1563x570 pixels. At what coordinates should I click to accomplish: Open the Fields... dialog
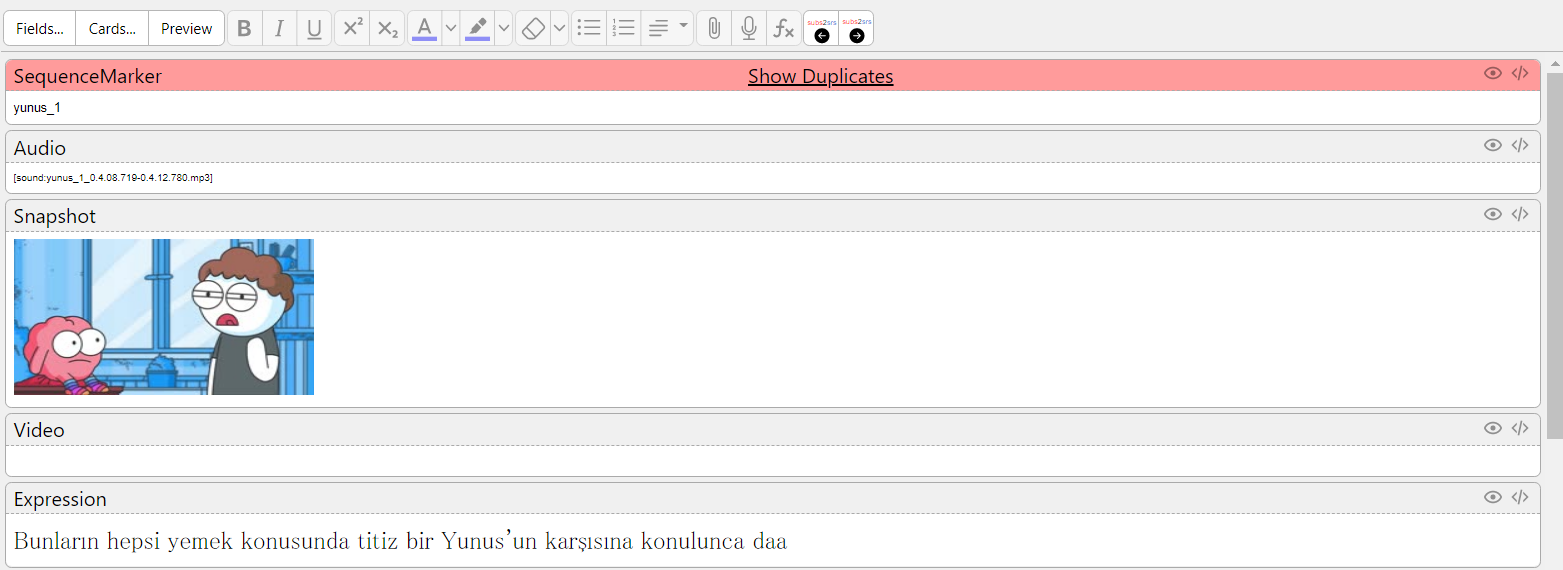click(x=40, y=29)
